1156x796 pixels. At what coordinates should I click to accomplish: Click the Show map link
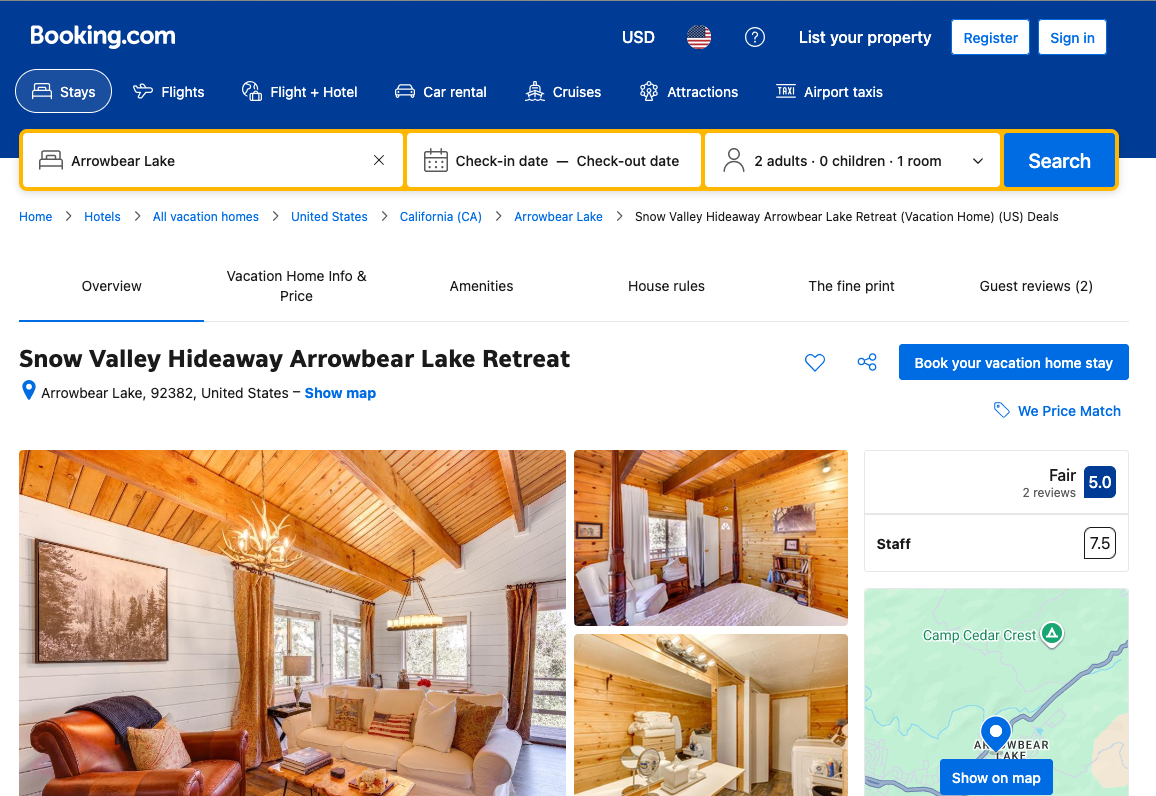point(340,393)
